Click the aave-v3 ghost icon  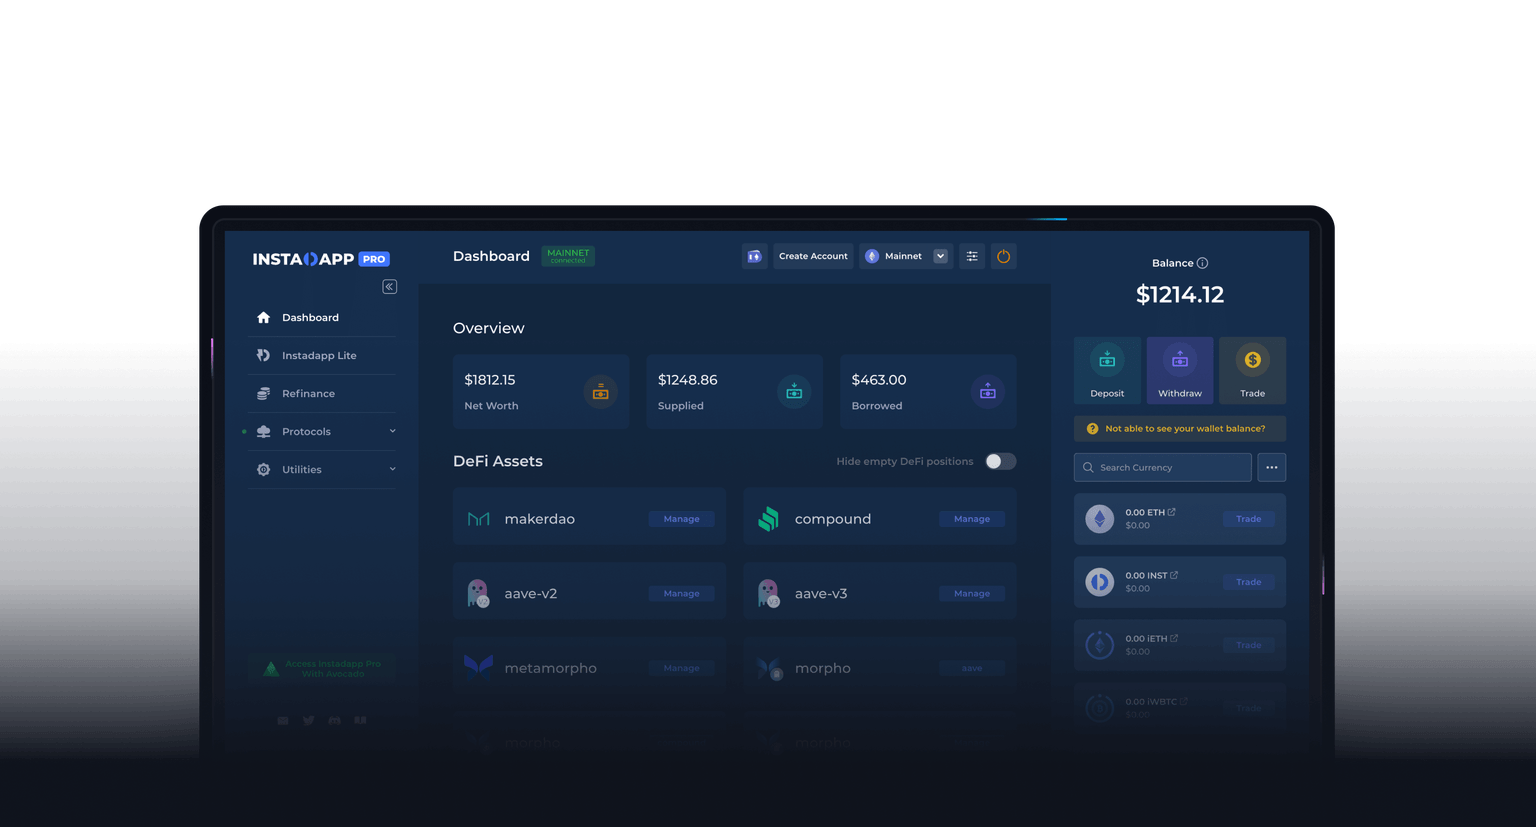[768, 593]
